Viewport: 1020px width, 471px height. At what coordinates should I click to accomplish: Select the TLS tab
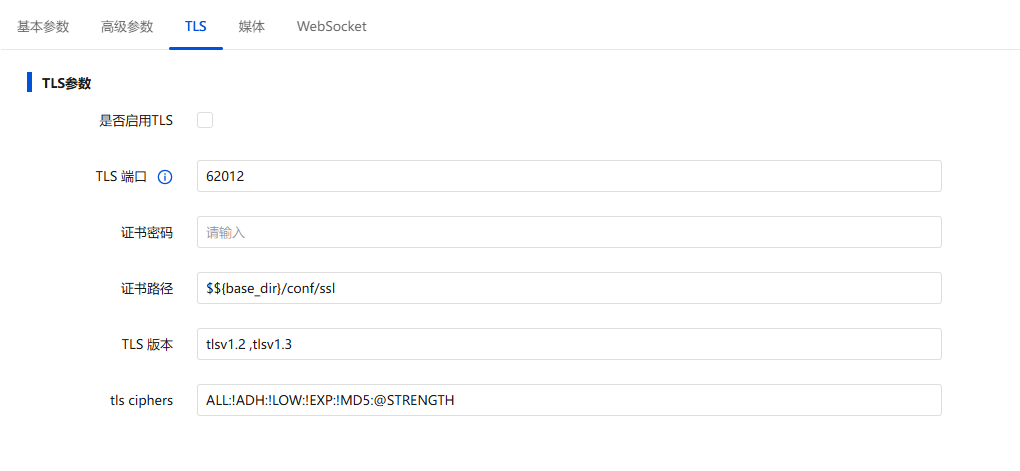pyautogui.click(x=196, y=26)
